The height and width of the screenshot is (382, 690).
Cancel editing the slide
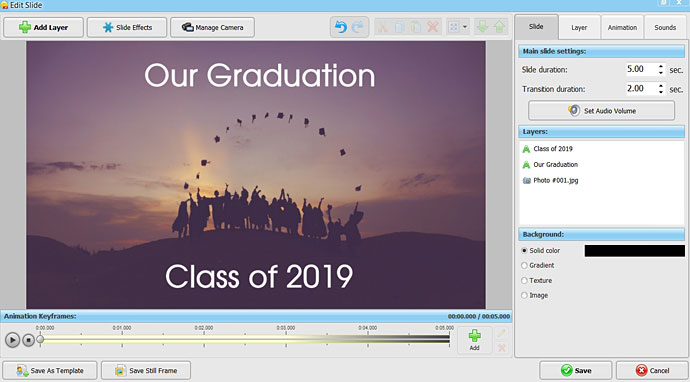[x=652, y=371]
